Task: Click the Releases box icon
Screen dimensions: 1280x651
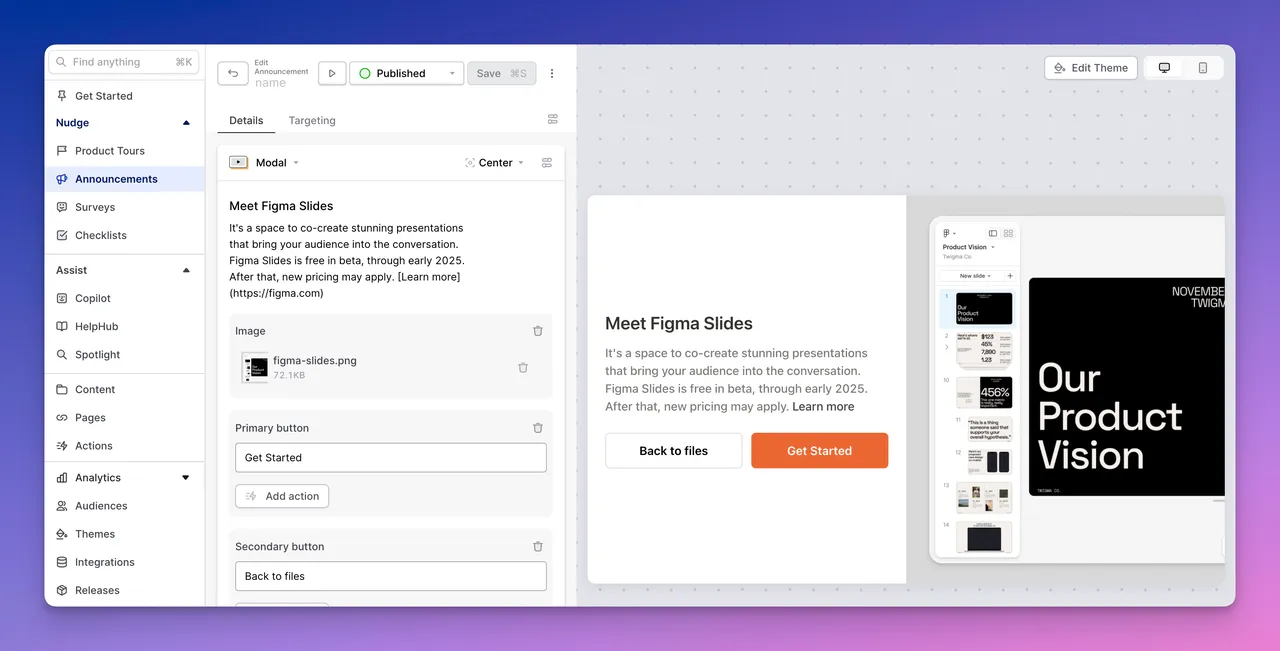Action: click(x=62, y=590)
